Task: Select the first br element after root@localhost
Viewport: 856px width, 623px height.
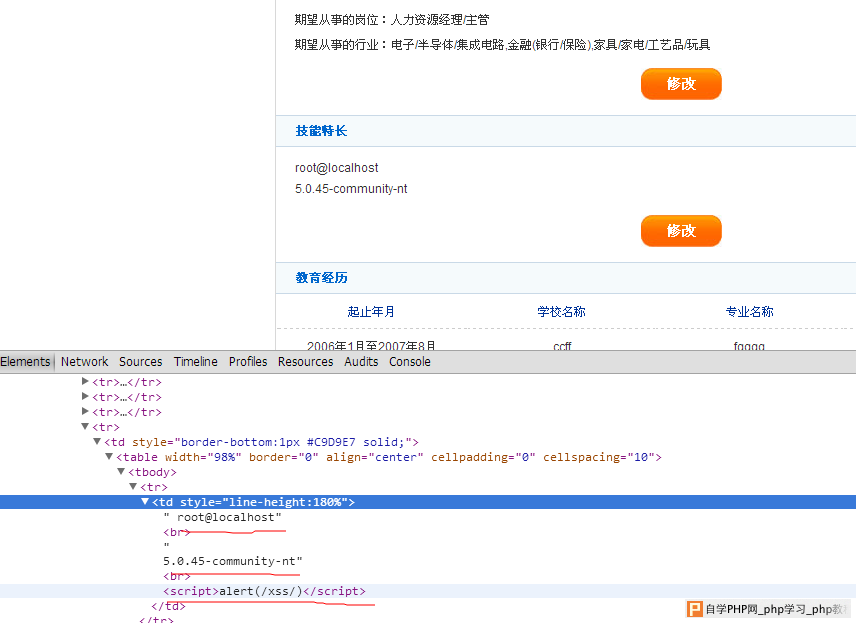Action: 176,532
